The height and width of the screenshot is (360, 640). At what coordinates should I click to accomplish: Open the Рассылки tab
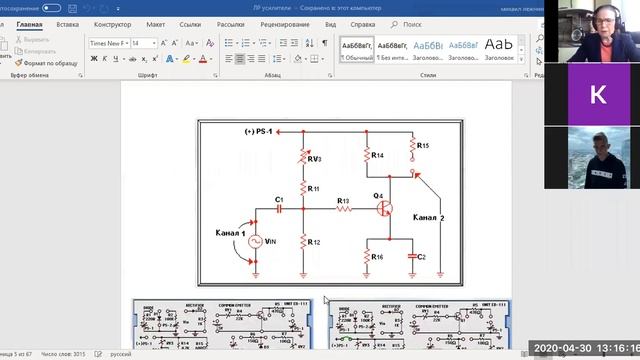pyautogui.click(x=231, y=24)
